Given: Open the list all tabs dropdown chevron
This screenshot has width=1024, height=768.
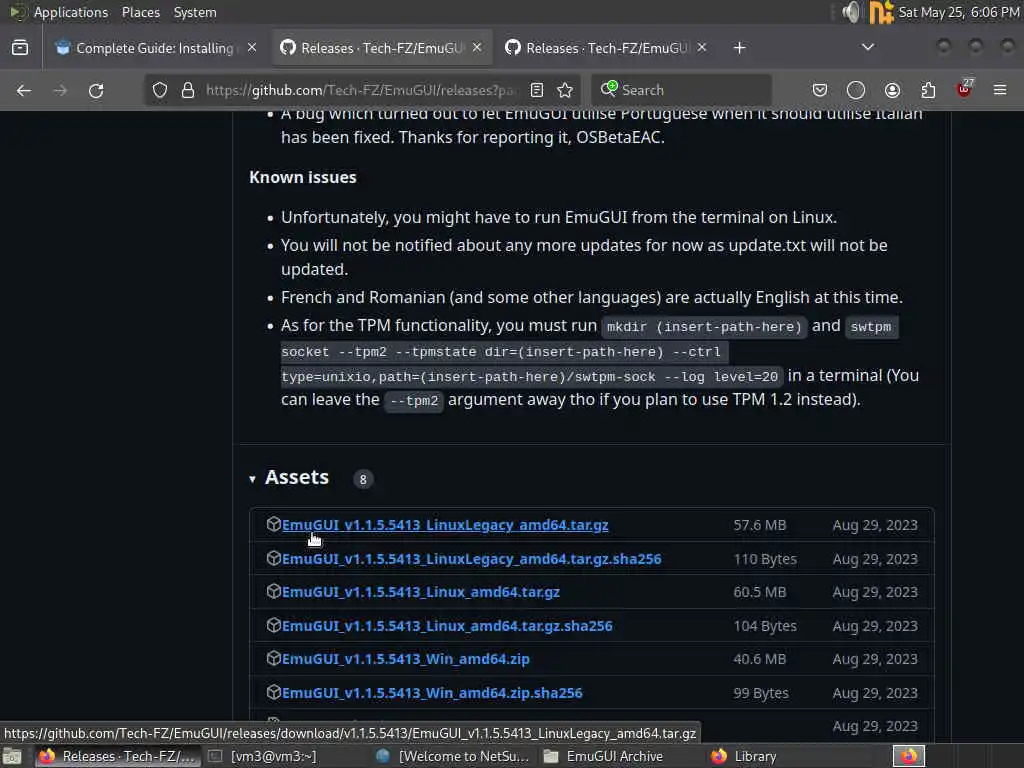Looking at the screenshot, I should (868, 47).
